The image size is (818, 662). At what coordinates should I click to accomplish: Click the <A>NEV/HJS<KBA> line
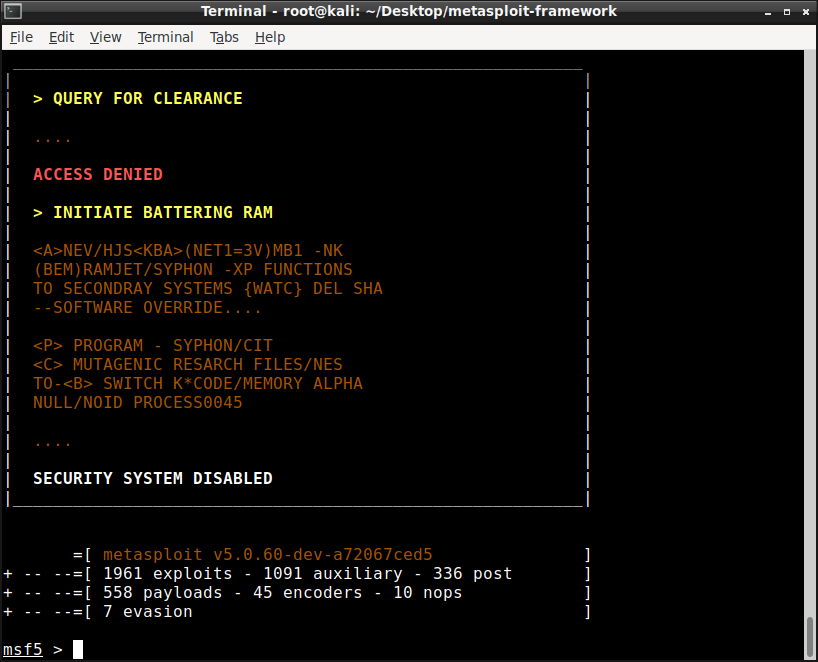point(188,250)
